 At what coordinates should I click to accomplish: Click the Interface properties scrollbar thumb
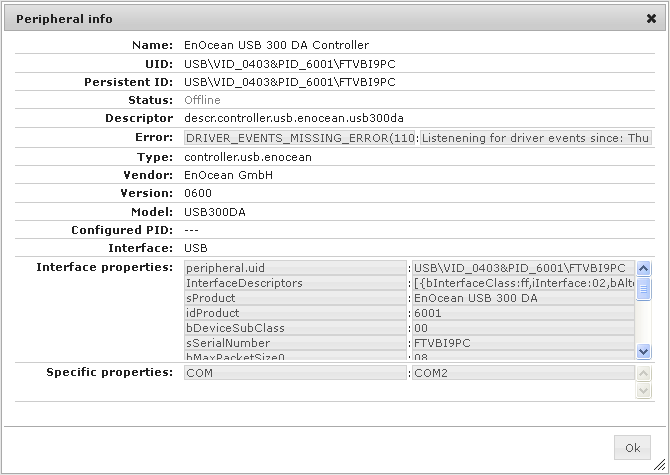point(644,289)
